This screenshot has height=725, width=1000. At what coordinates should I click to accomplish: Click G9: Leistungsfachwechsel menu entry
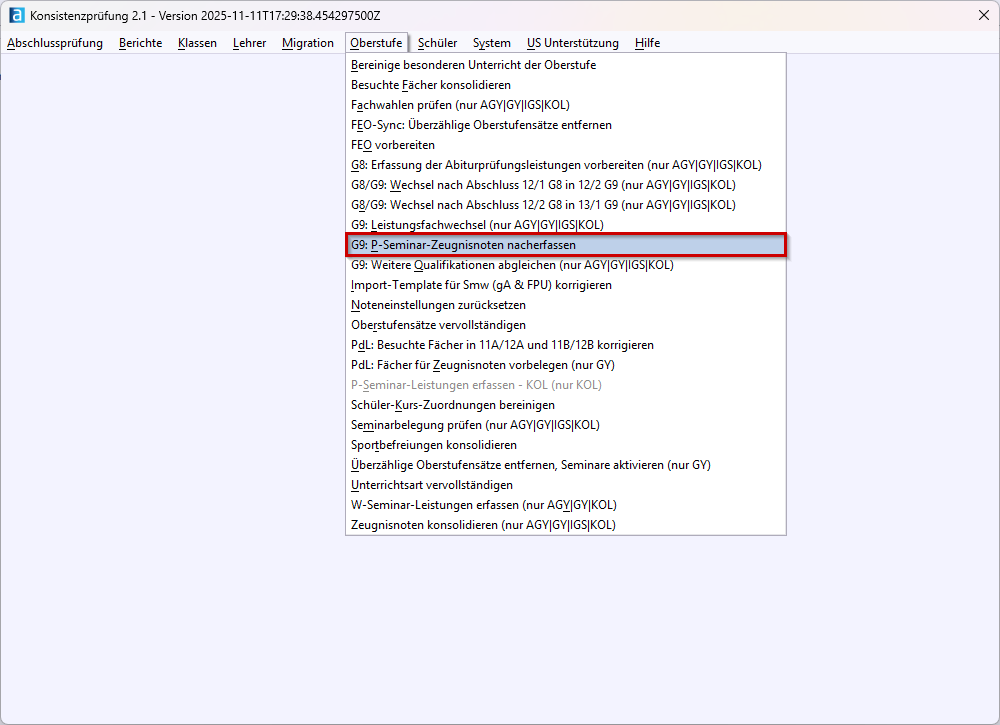[x=477, y=225]
